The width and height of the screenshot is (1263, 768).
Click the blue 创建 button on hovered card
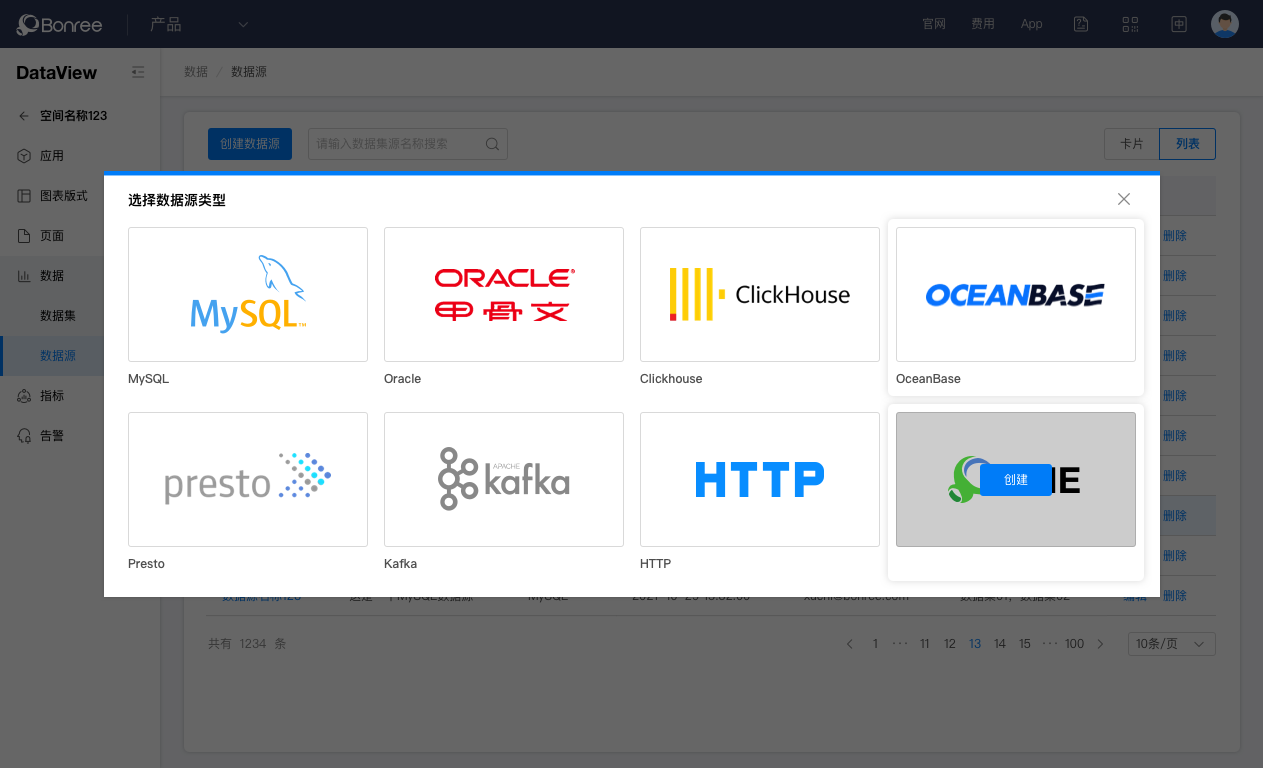[x=1015, y=480]
